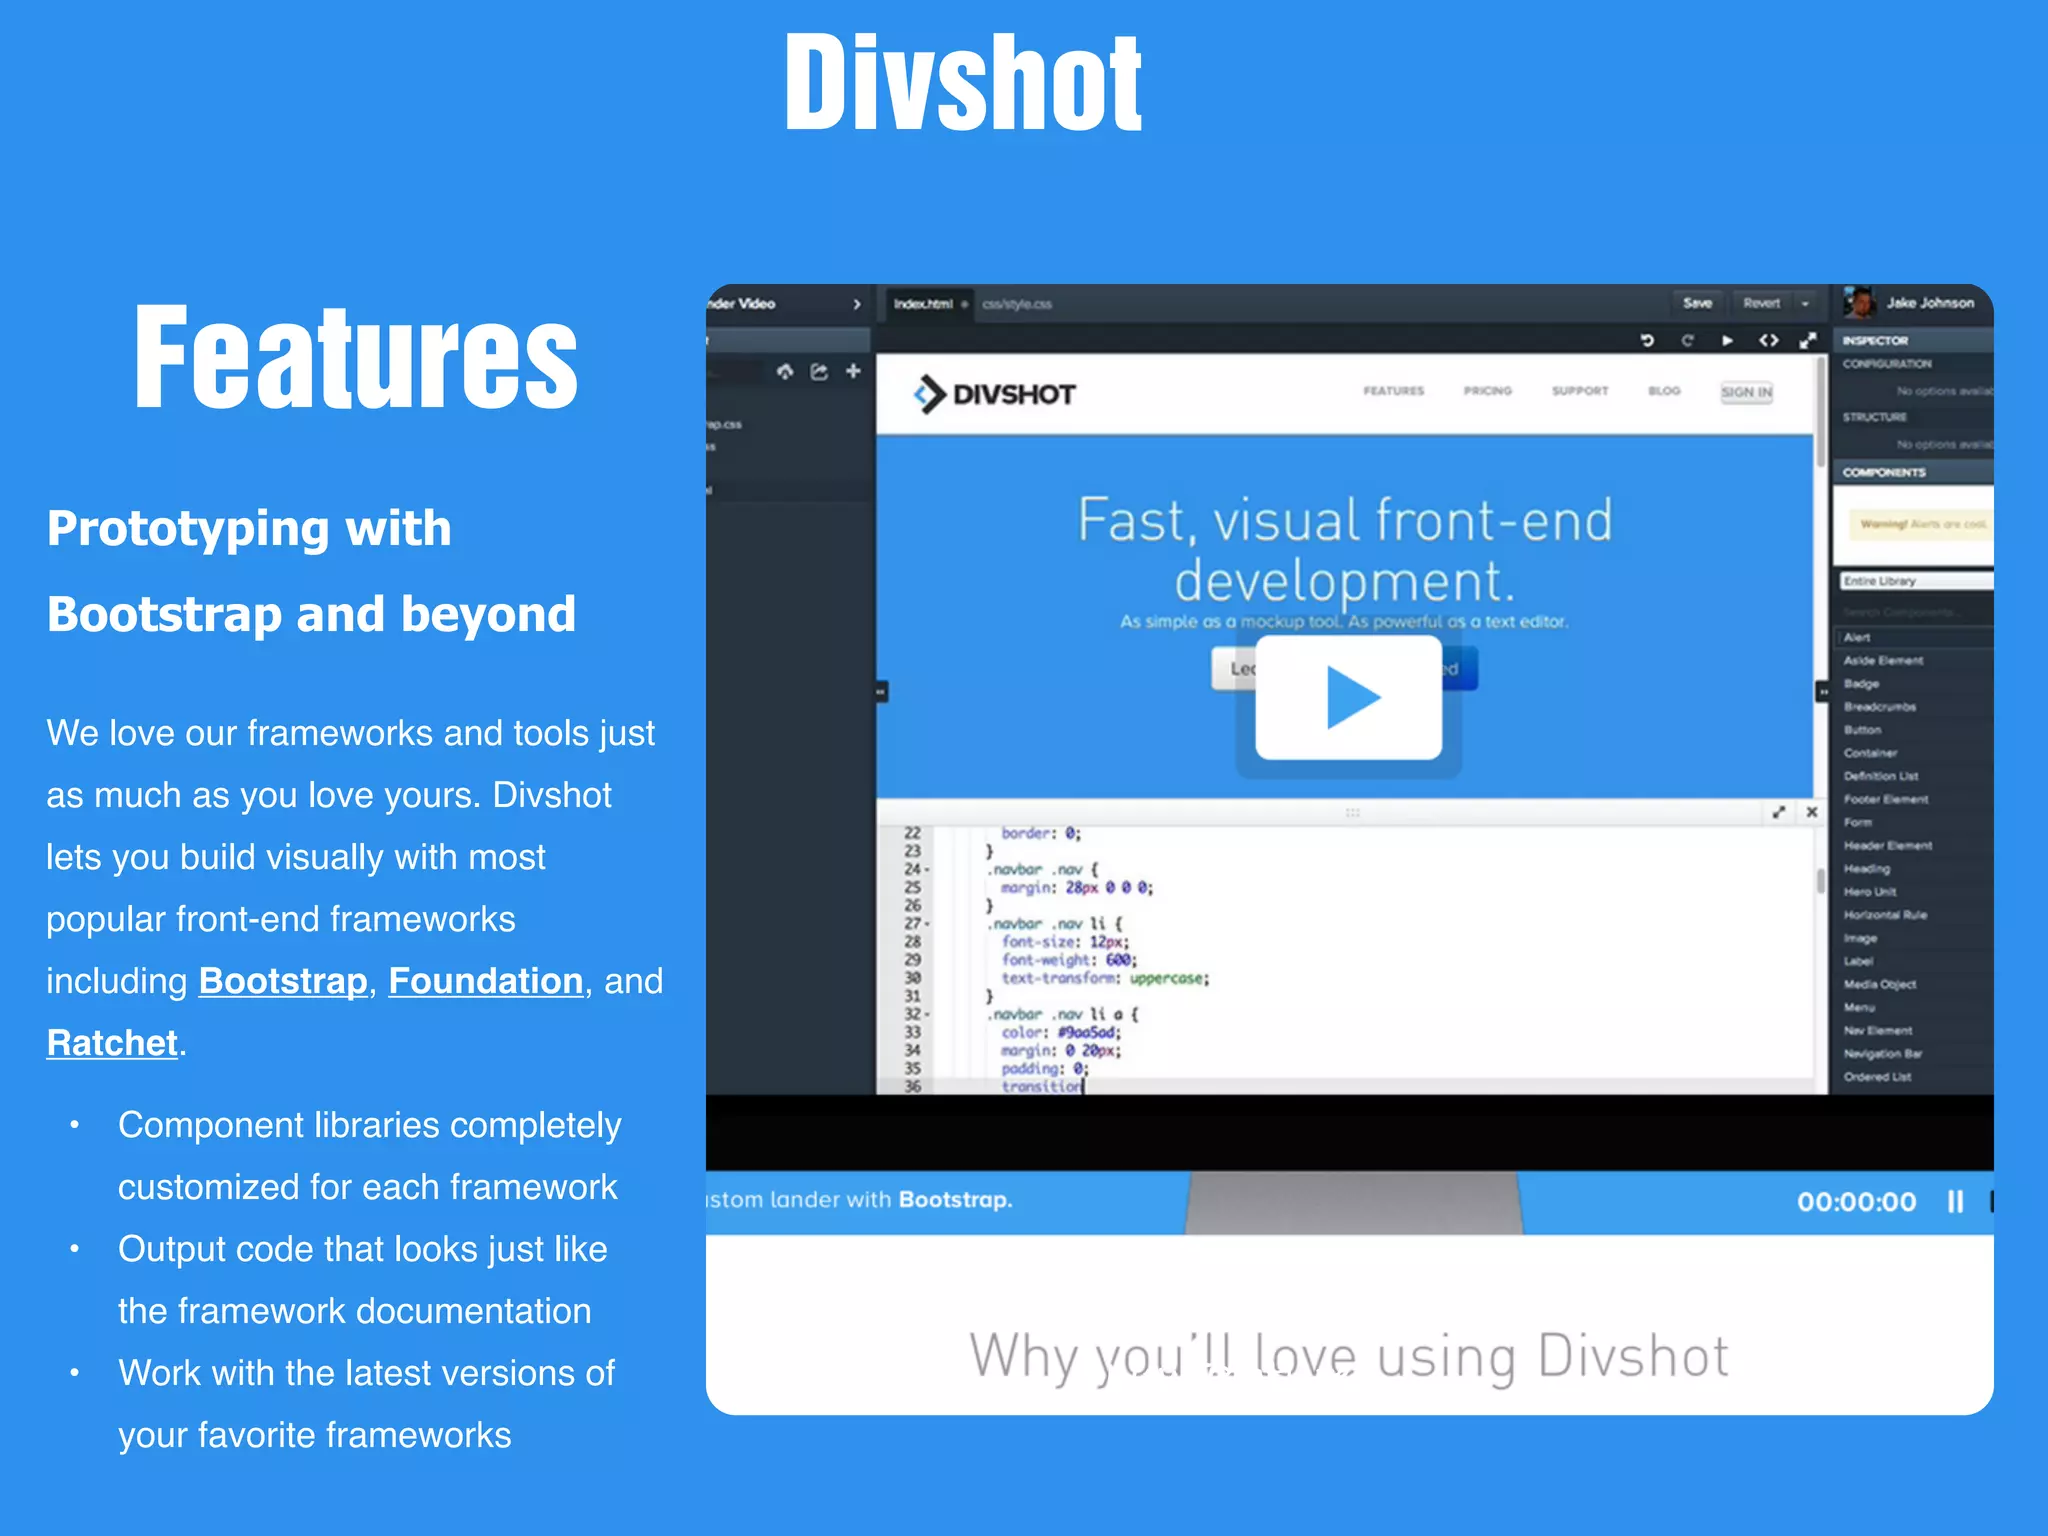Follow the Ratchet link in the description
Screen dimensions: 2048x1536
coord(112,1043)
